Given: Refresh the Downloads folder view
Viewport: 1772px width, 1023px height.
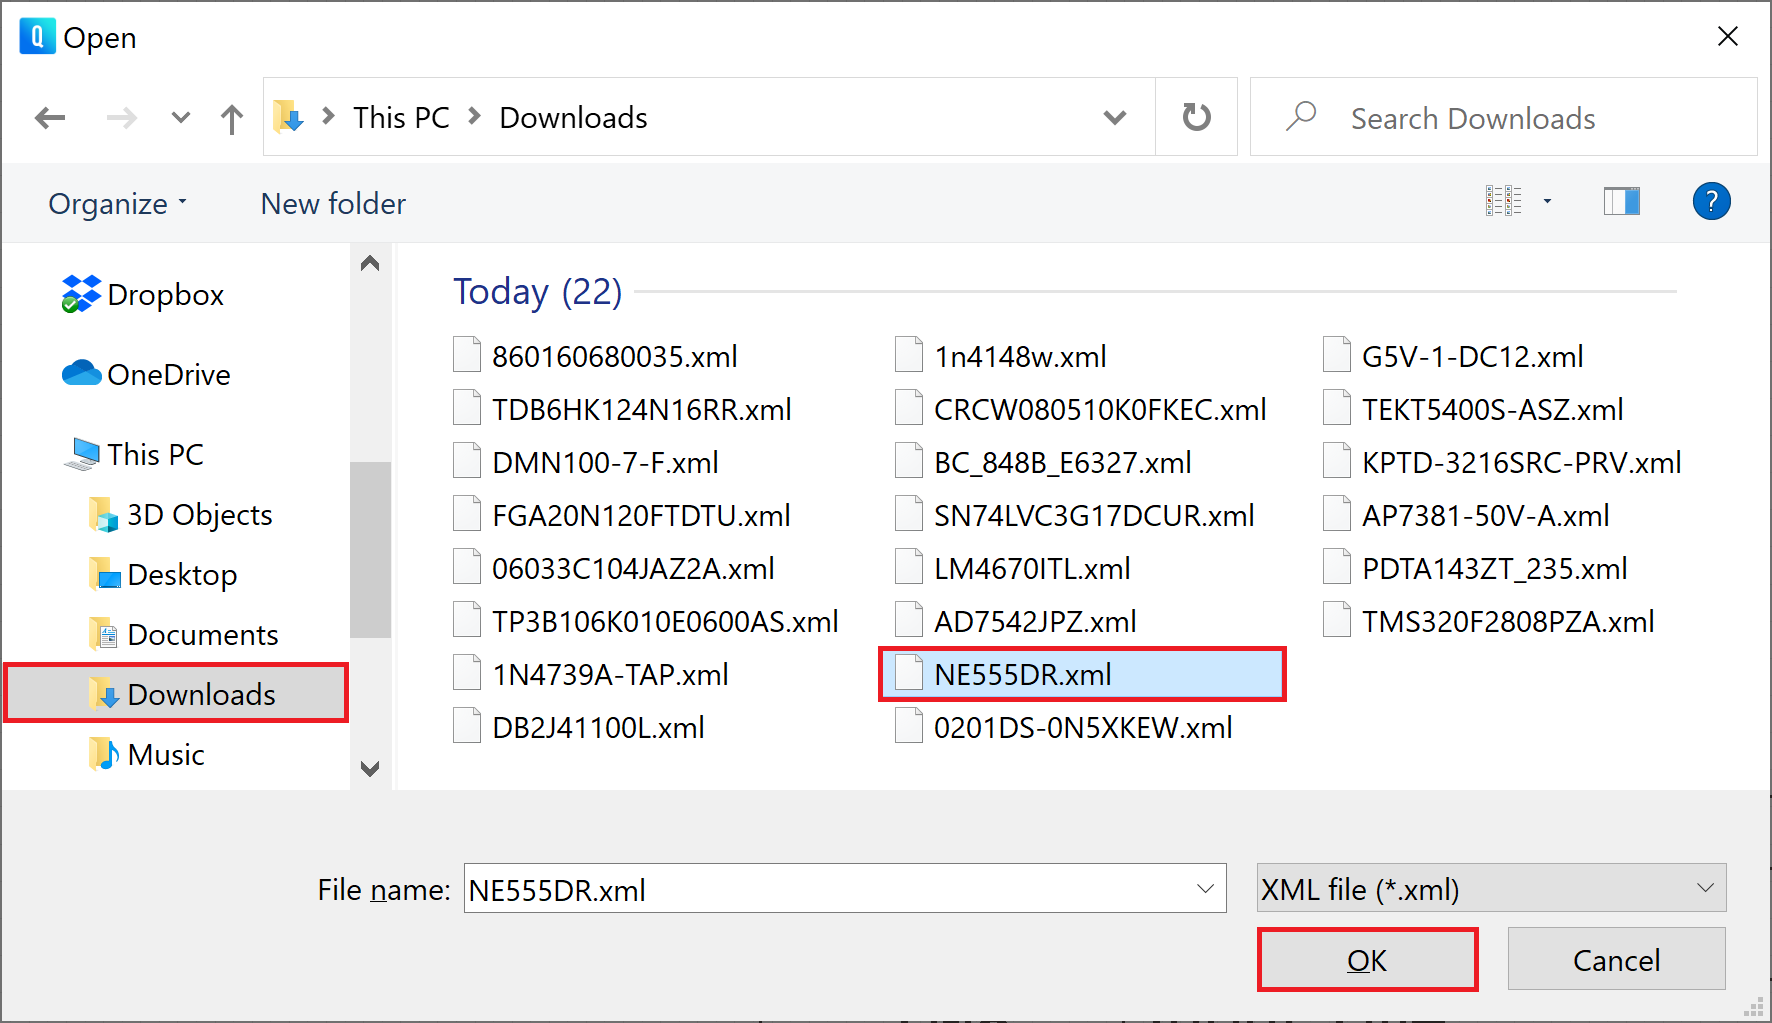Looking at the screenshot, I should click(x=1196, y=117).
